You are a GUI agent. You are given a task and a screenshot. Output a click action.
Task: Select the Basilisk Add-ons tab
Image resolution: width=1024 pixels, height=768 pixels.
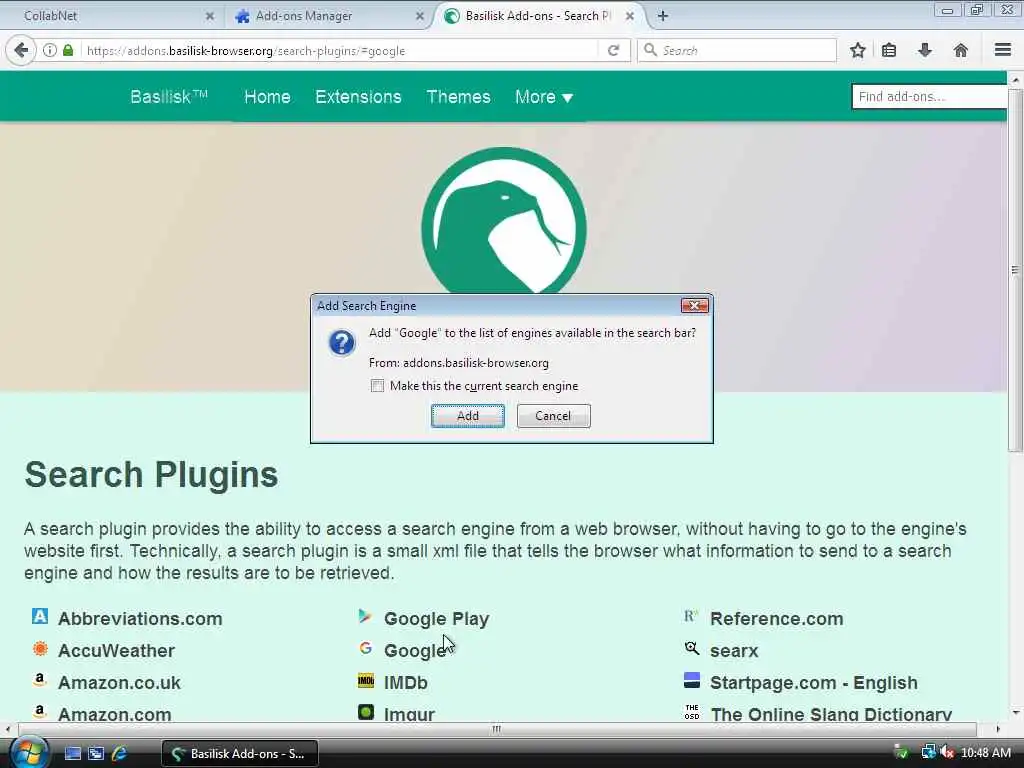539,16
